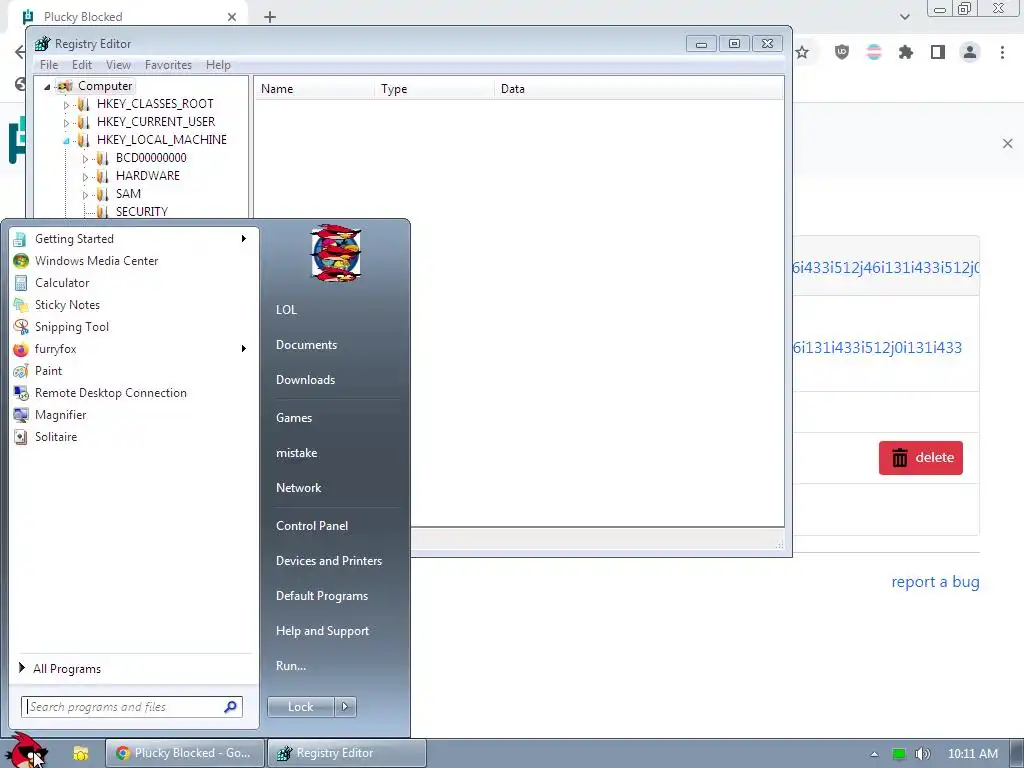Open Chrome extensions puzzle icon

[906, 52]
